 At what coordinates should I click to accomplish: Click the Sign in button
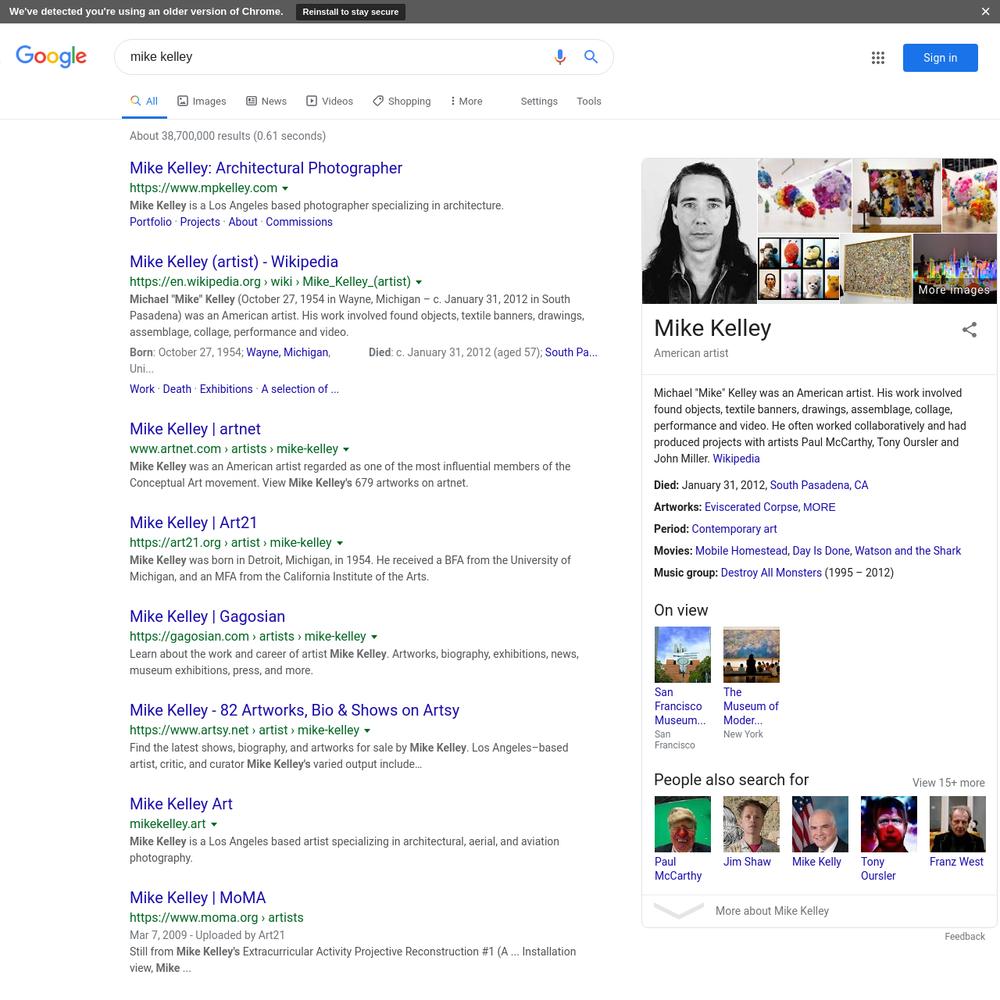939,58
